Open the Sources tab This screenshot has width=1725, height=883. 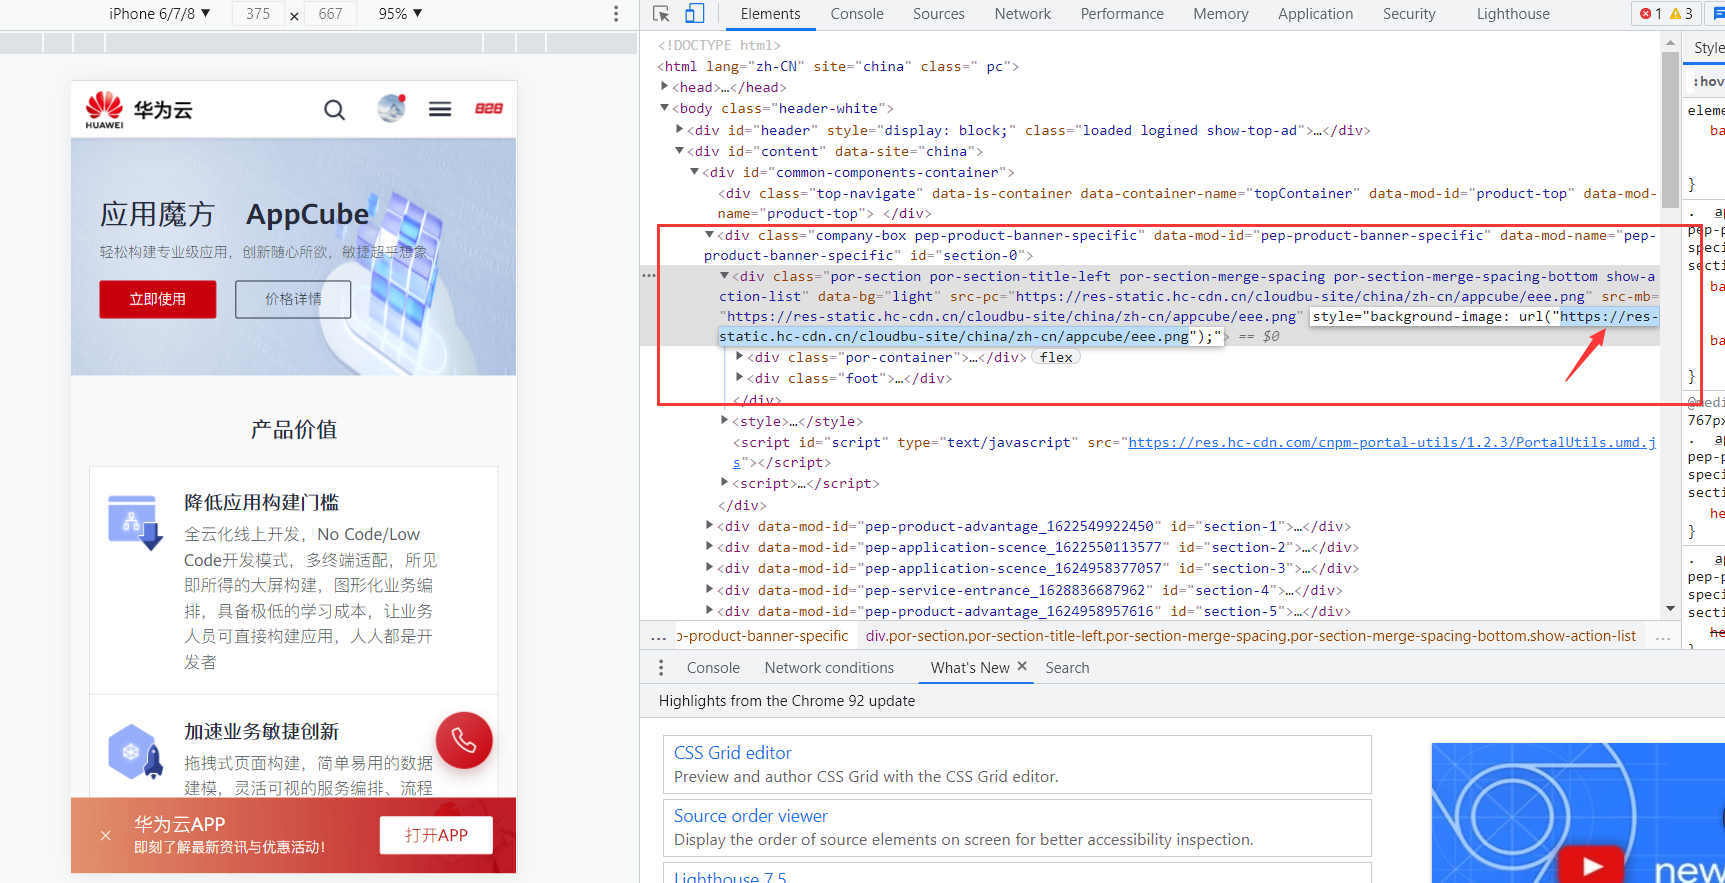click(938, 14)
